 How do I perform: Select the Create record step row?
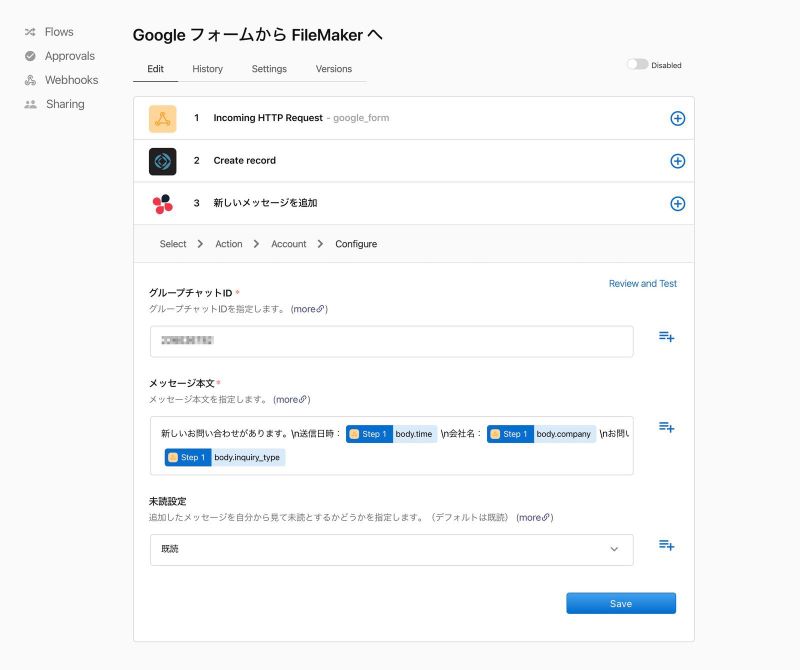414,161
